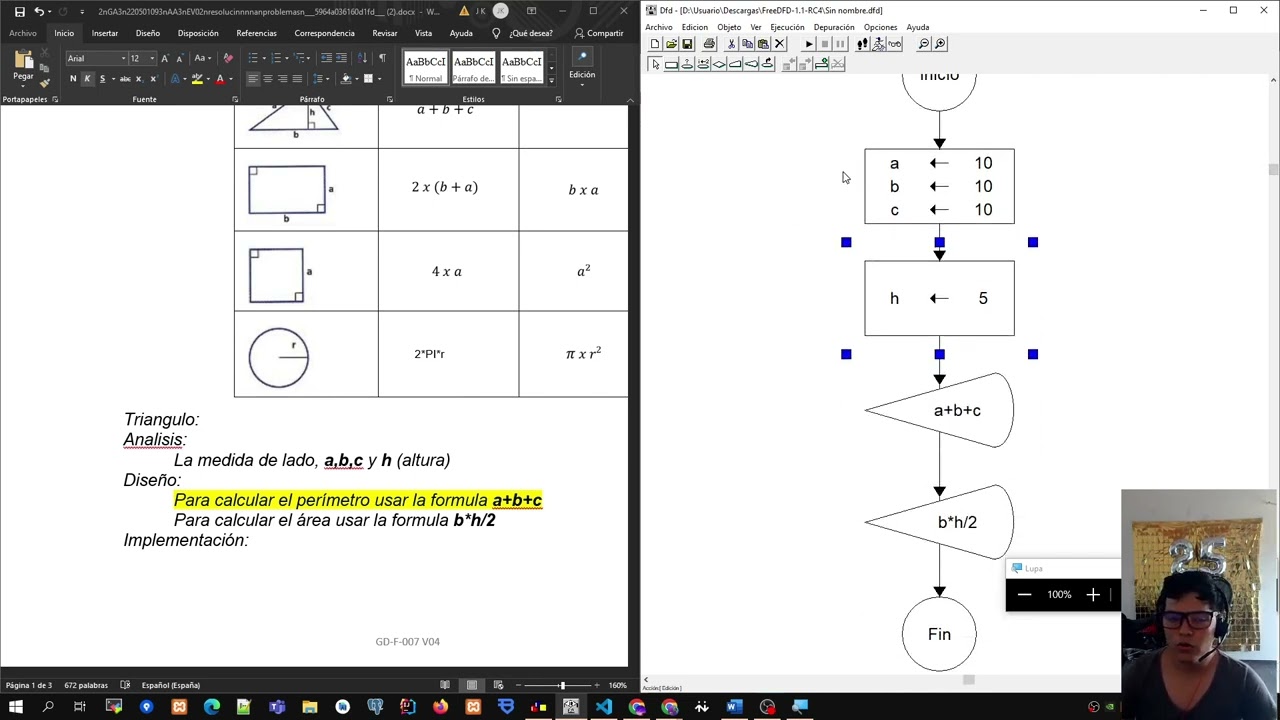The width and height of the screenshot is (1280, 720).
Task: Start step-by-step execution with the footprints icon
Action: 862,44
